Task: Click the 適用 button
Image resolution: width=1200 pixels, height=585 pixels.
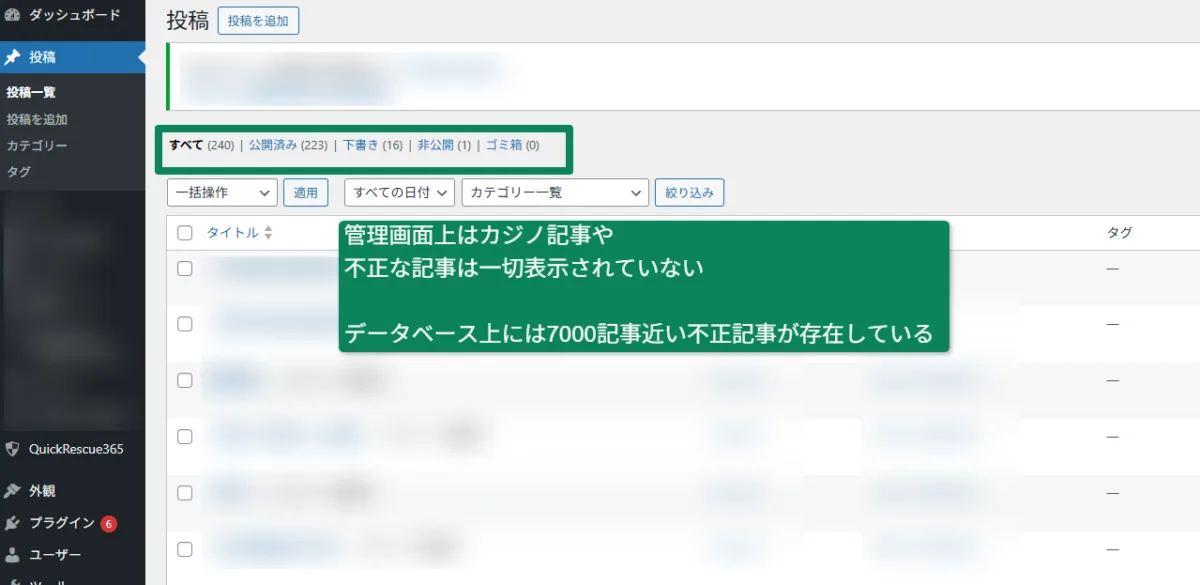Action: [306, 193]
